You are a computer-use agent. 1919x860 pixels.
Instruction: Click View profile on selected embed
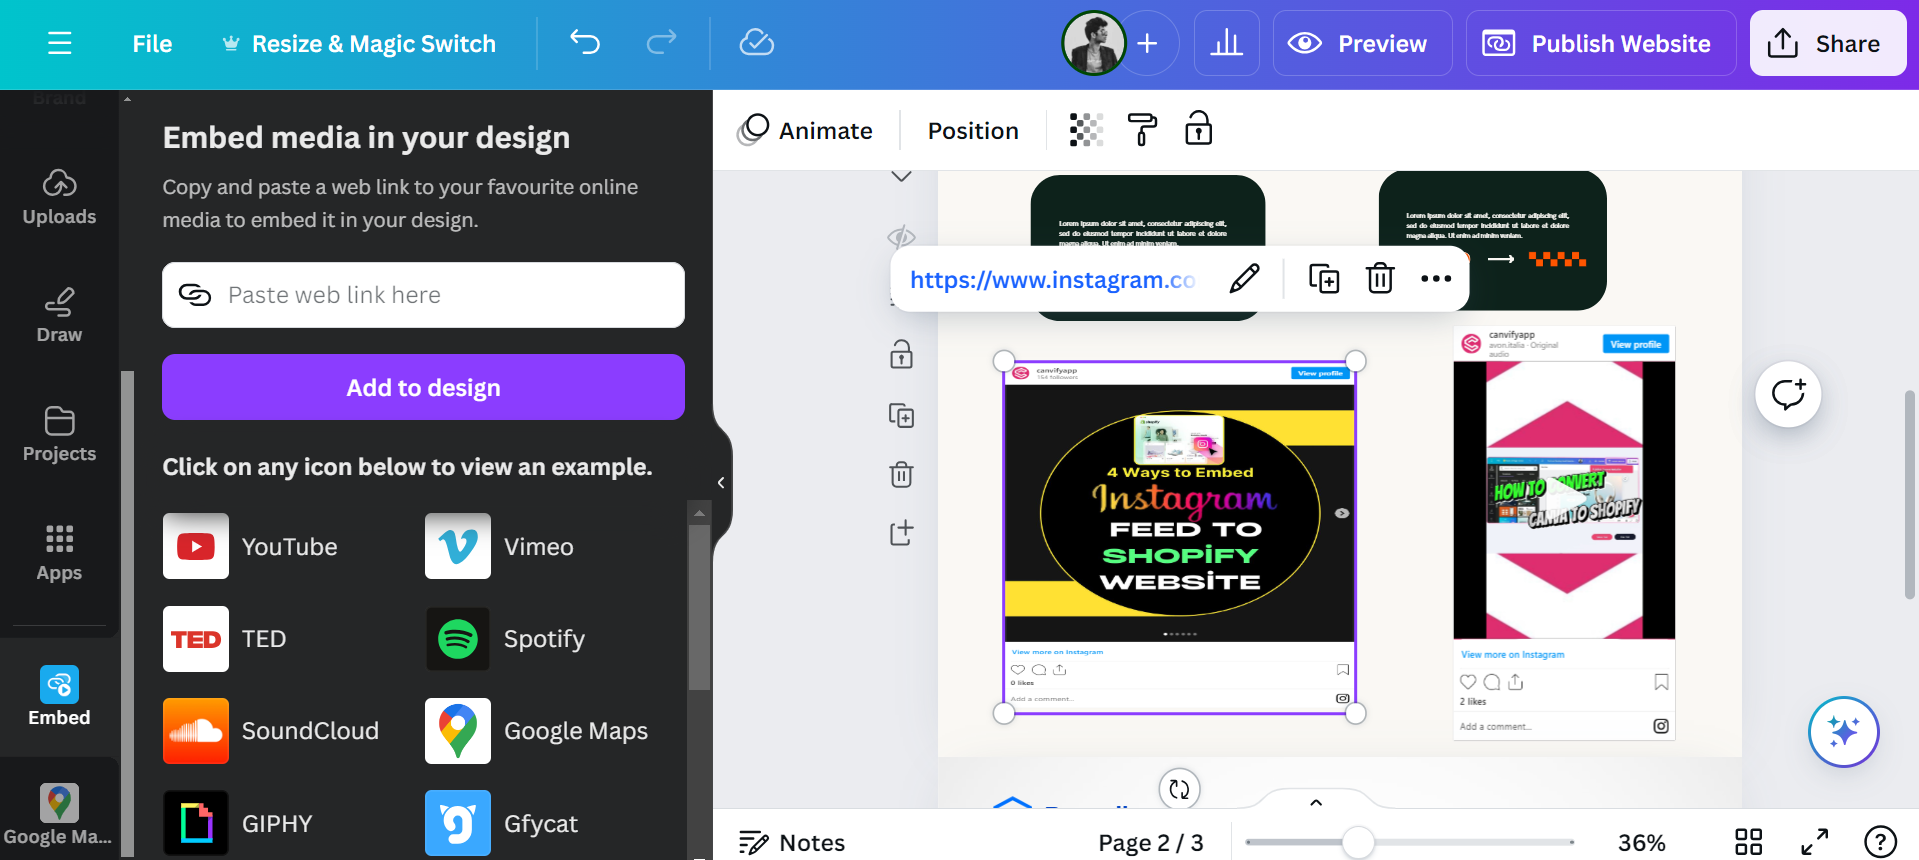pyautogui.click(x=1320, y=373)
